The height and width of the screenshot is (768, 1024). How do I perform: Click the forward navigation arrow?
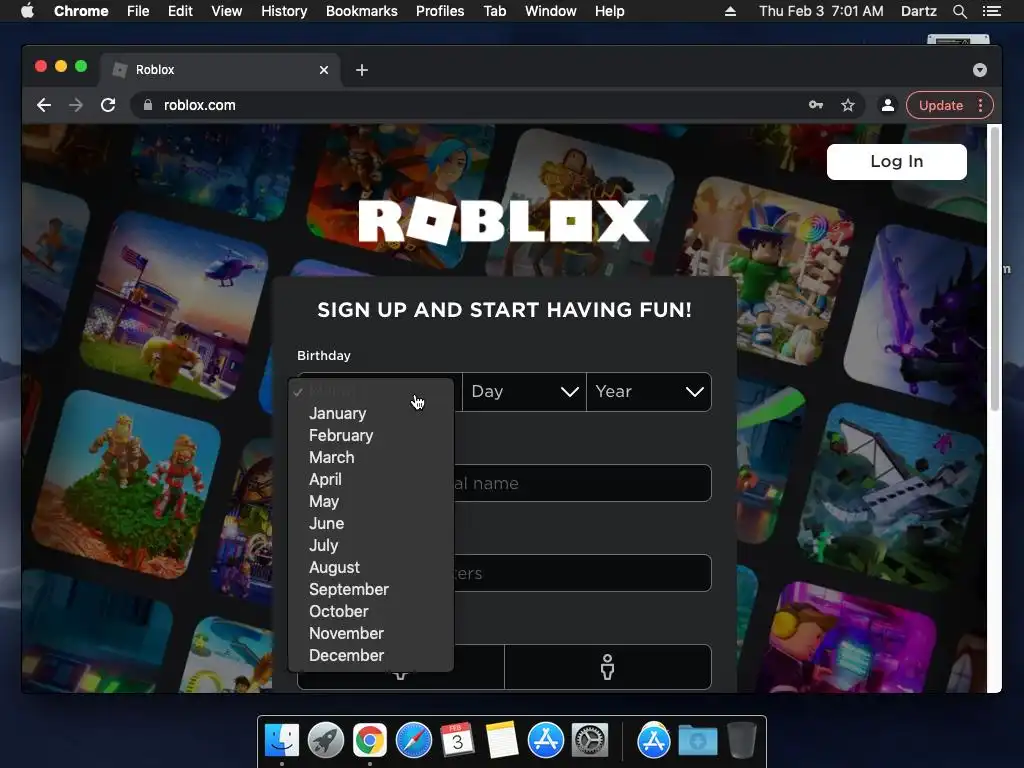tap(76, 105)
